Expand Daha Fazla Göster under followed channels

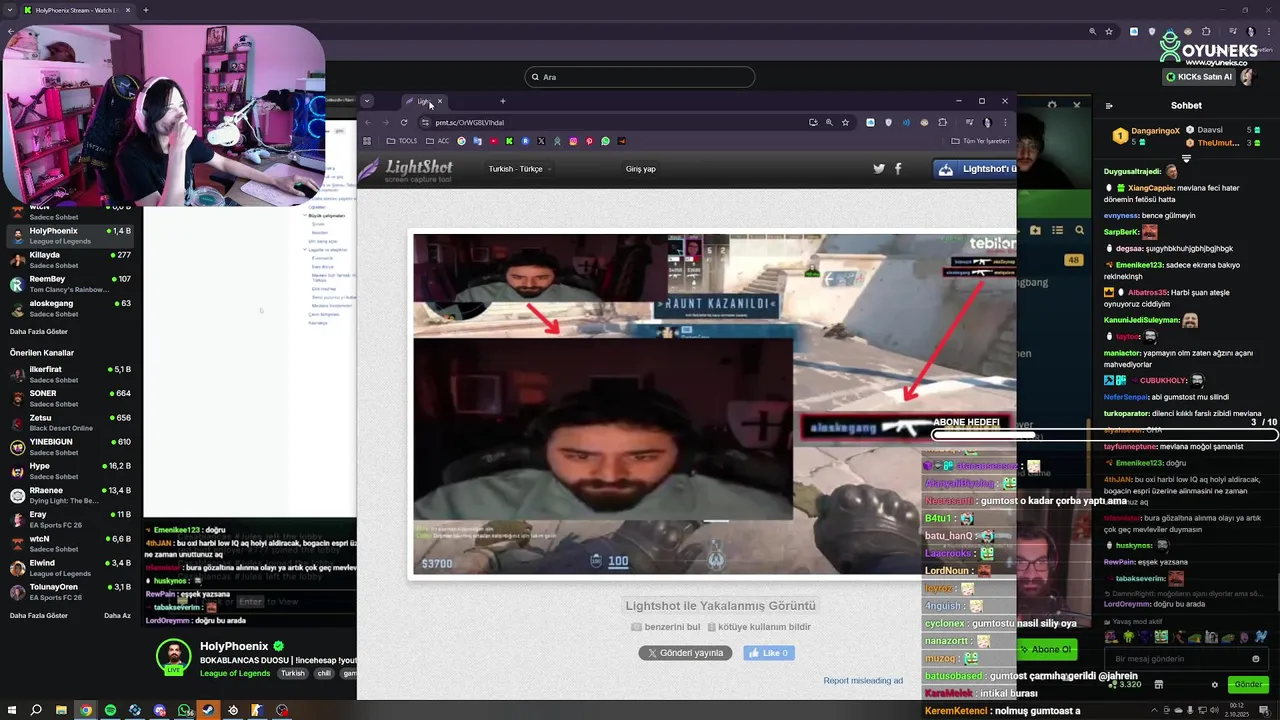tap(39, 331)
